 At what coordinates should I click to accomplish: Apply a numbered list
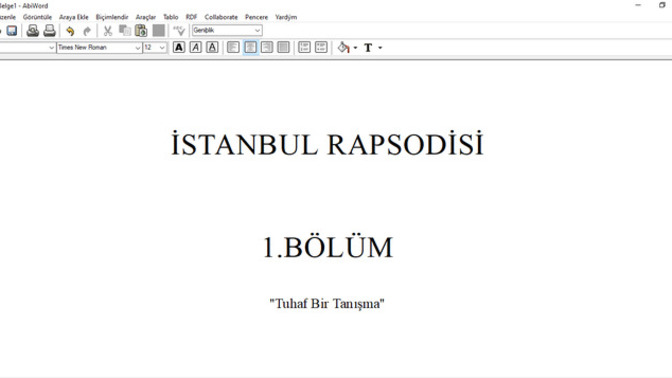[304, 47]
